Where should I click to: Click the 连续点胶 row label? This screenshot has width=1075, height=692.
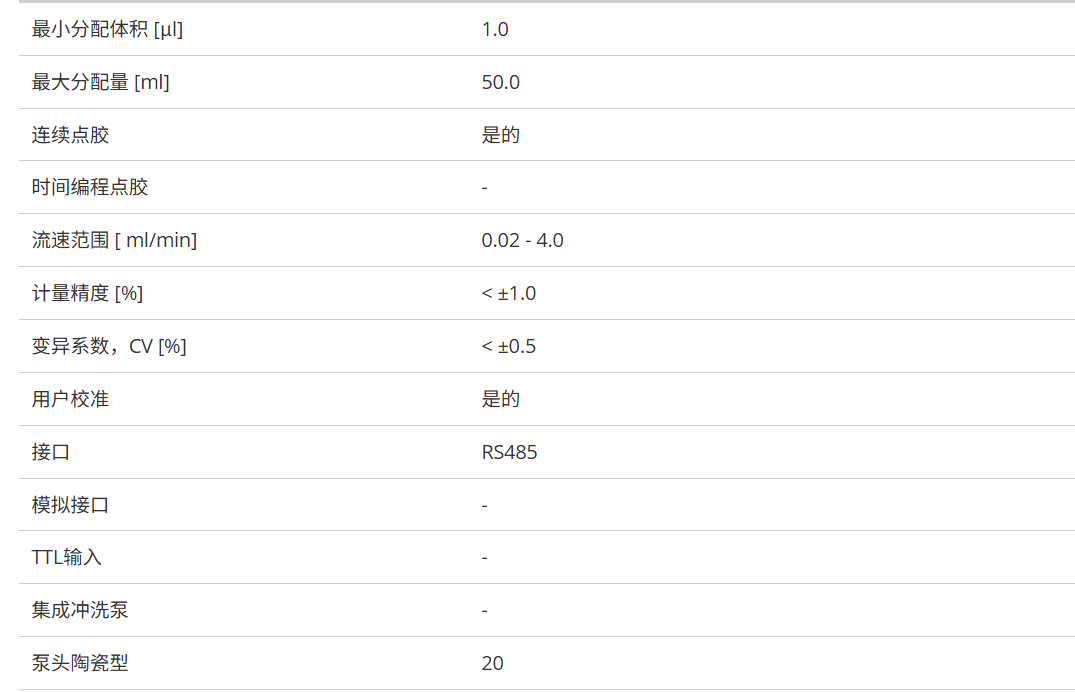[70, 135]
